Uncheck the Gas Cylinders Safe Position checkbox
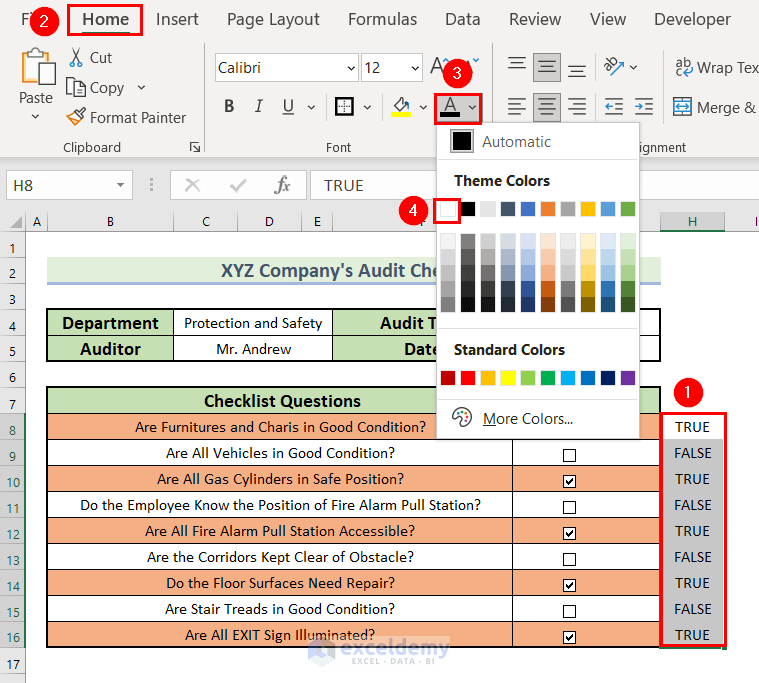 pos(569,480)
